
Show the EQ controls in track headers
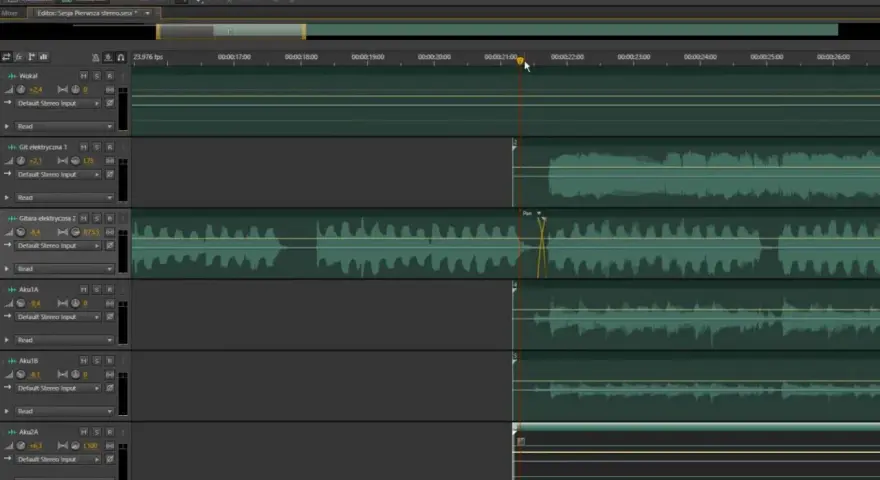point(44,57)
